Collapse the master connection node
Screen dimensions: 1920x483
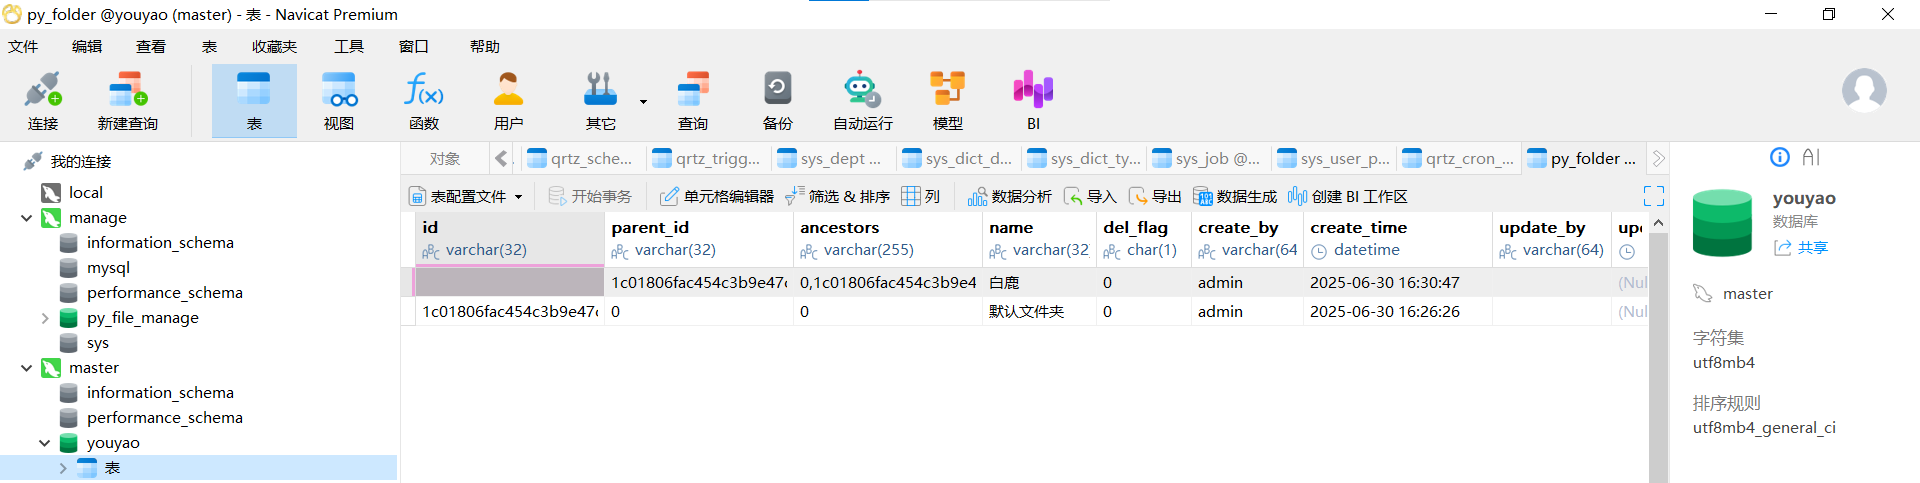(x=27, y=368)
